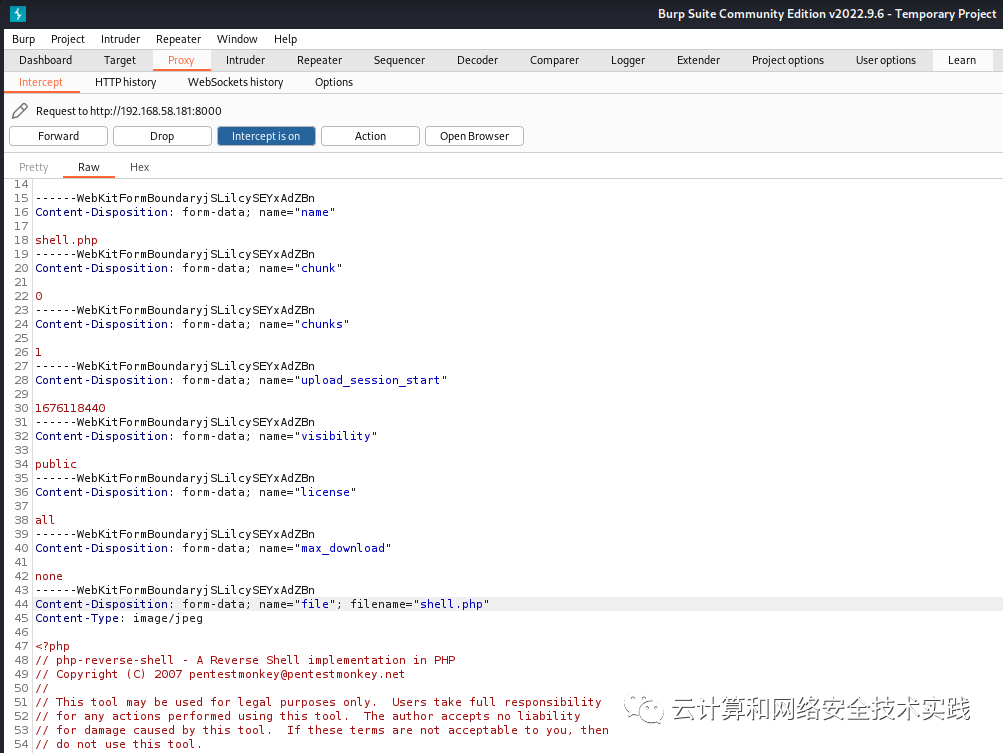
Task: Open the Help menu
Action: coord(285,39)
